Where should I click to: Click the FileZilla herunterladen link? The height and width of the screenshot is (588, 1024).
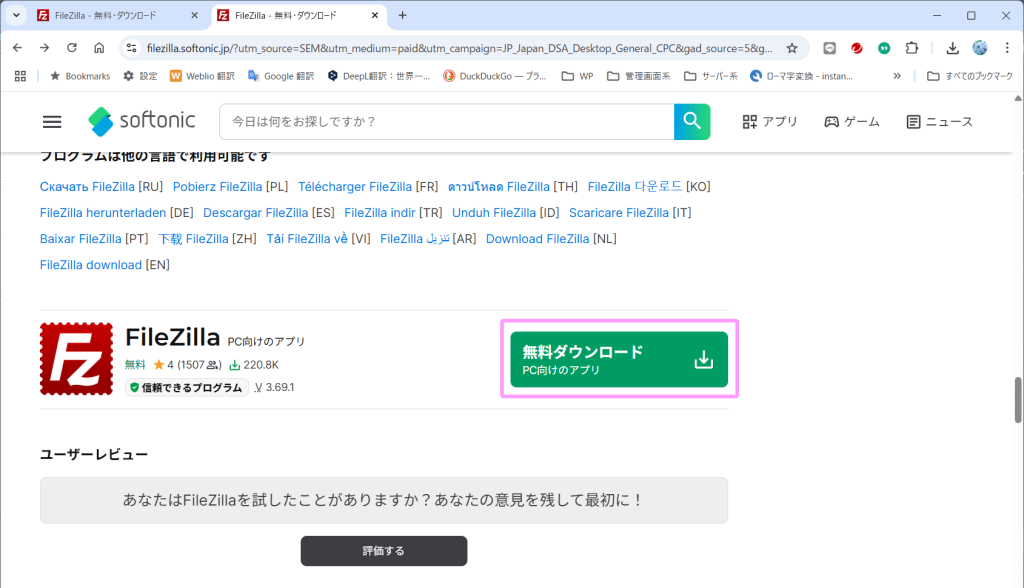point(103,213)
